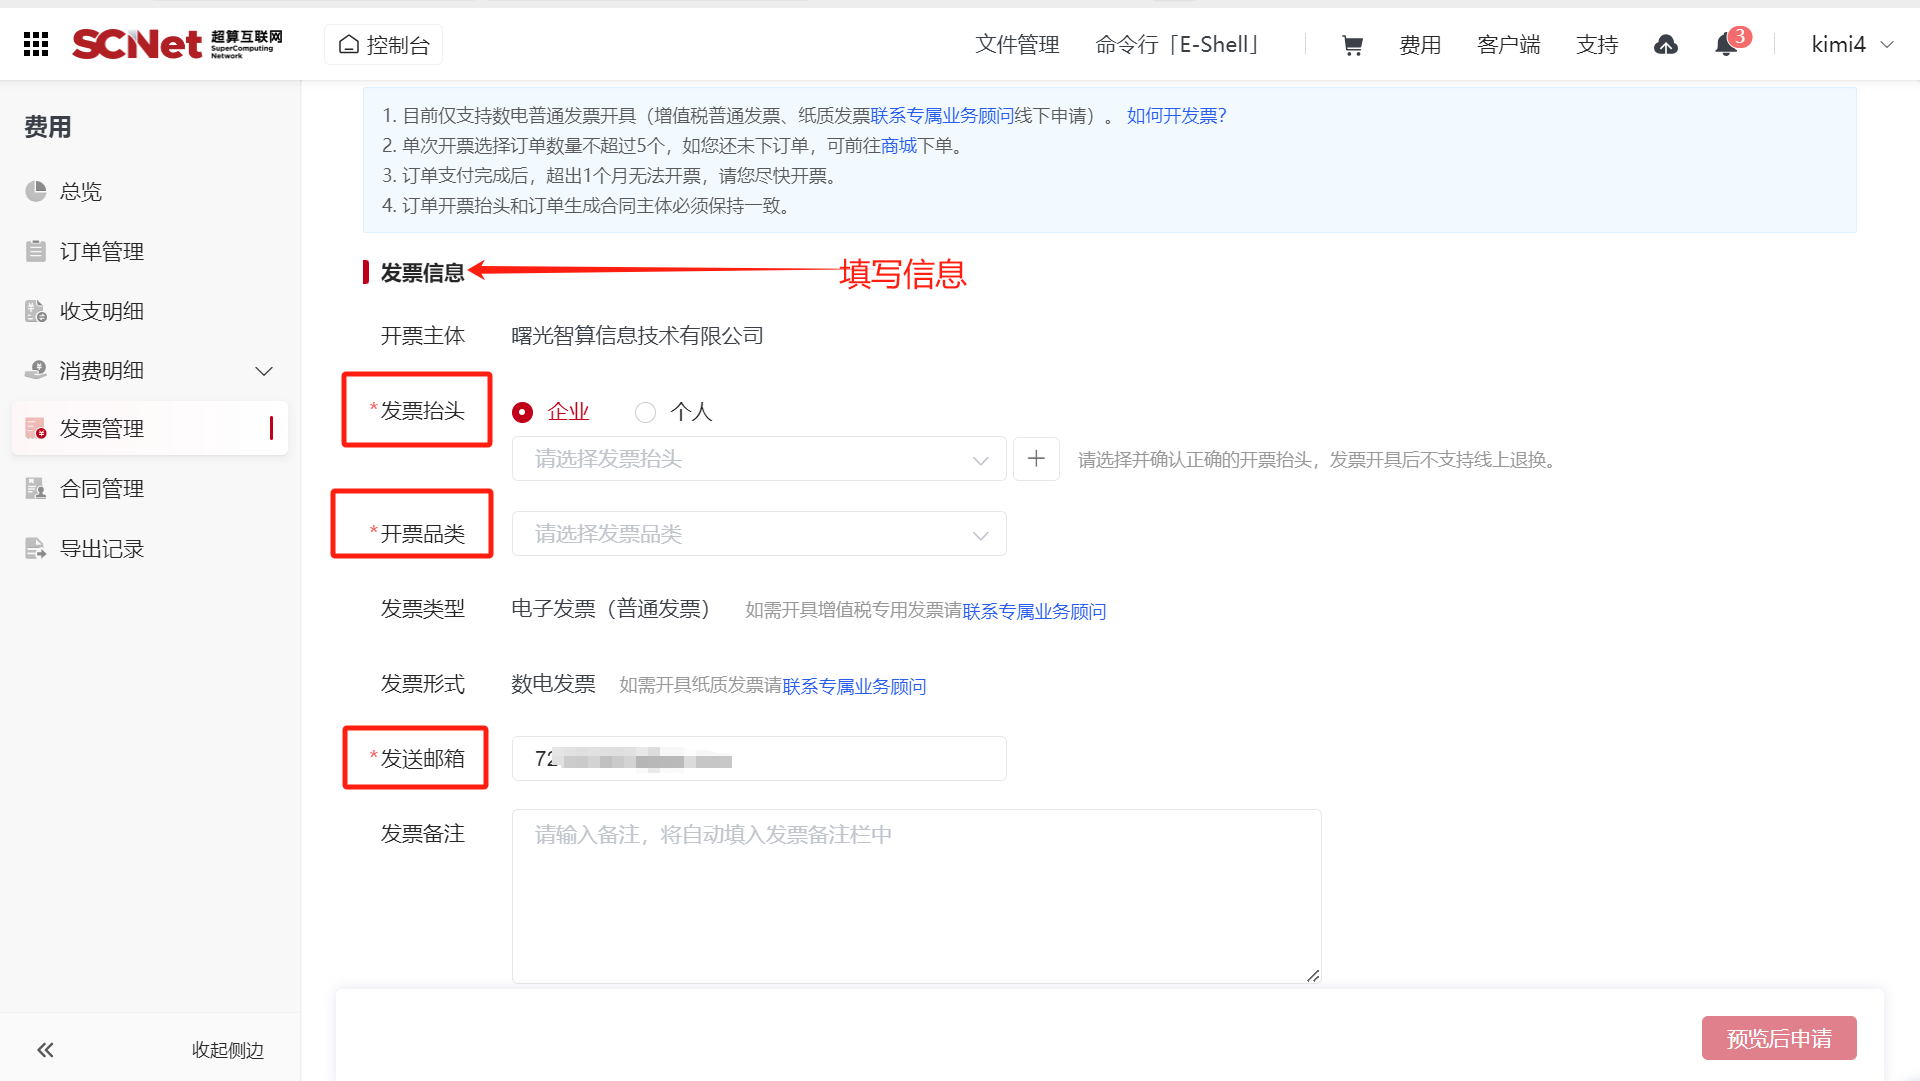Click the 预览后申请 button
The height and width of the screenshot is (1081, 1920).
[1778, 1039]
